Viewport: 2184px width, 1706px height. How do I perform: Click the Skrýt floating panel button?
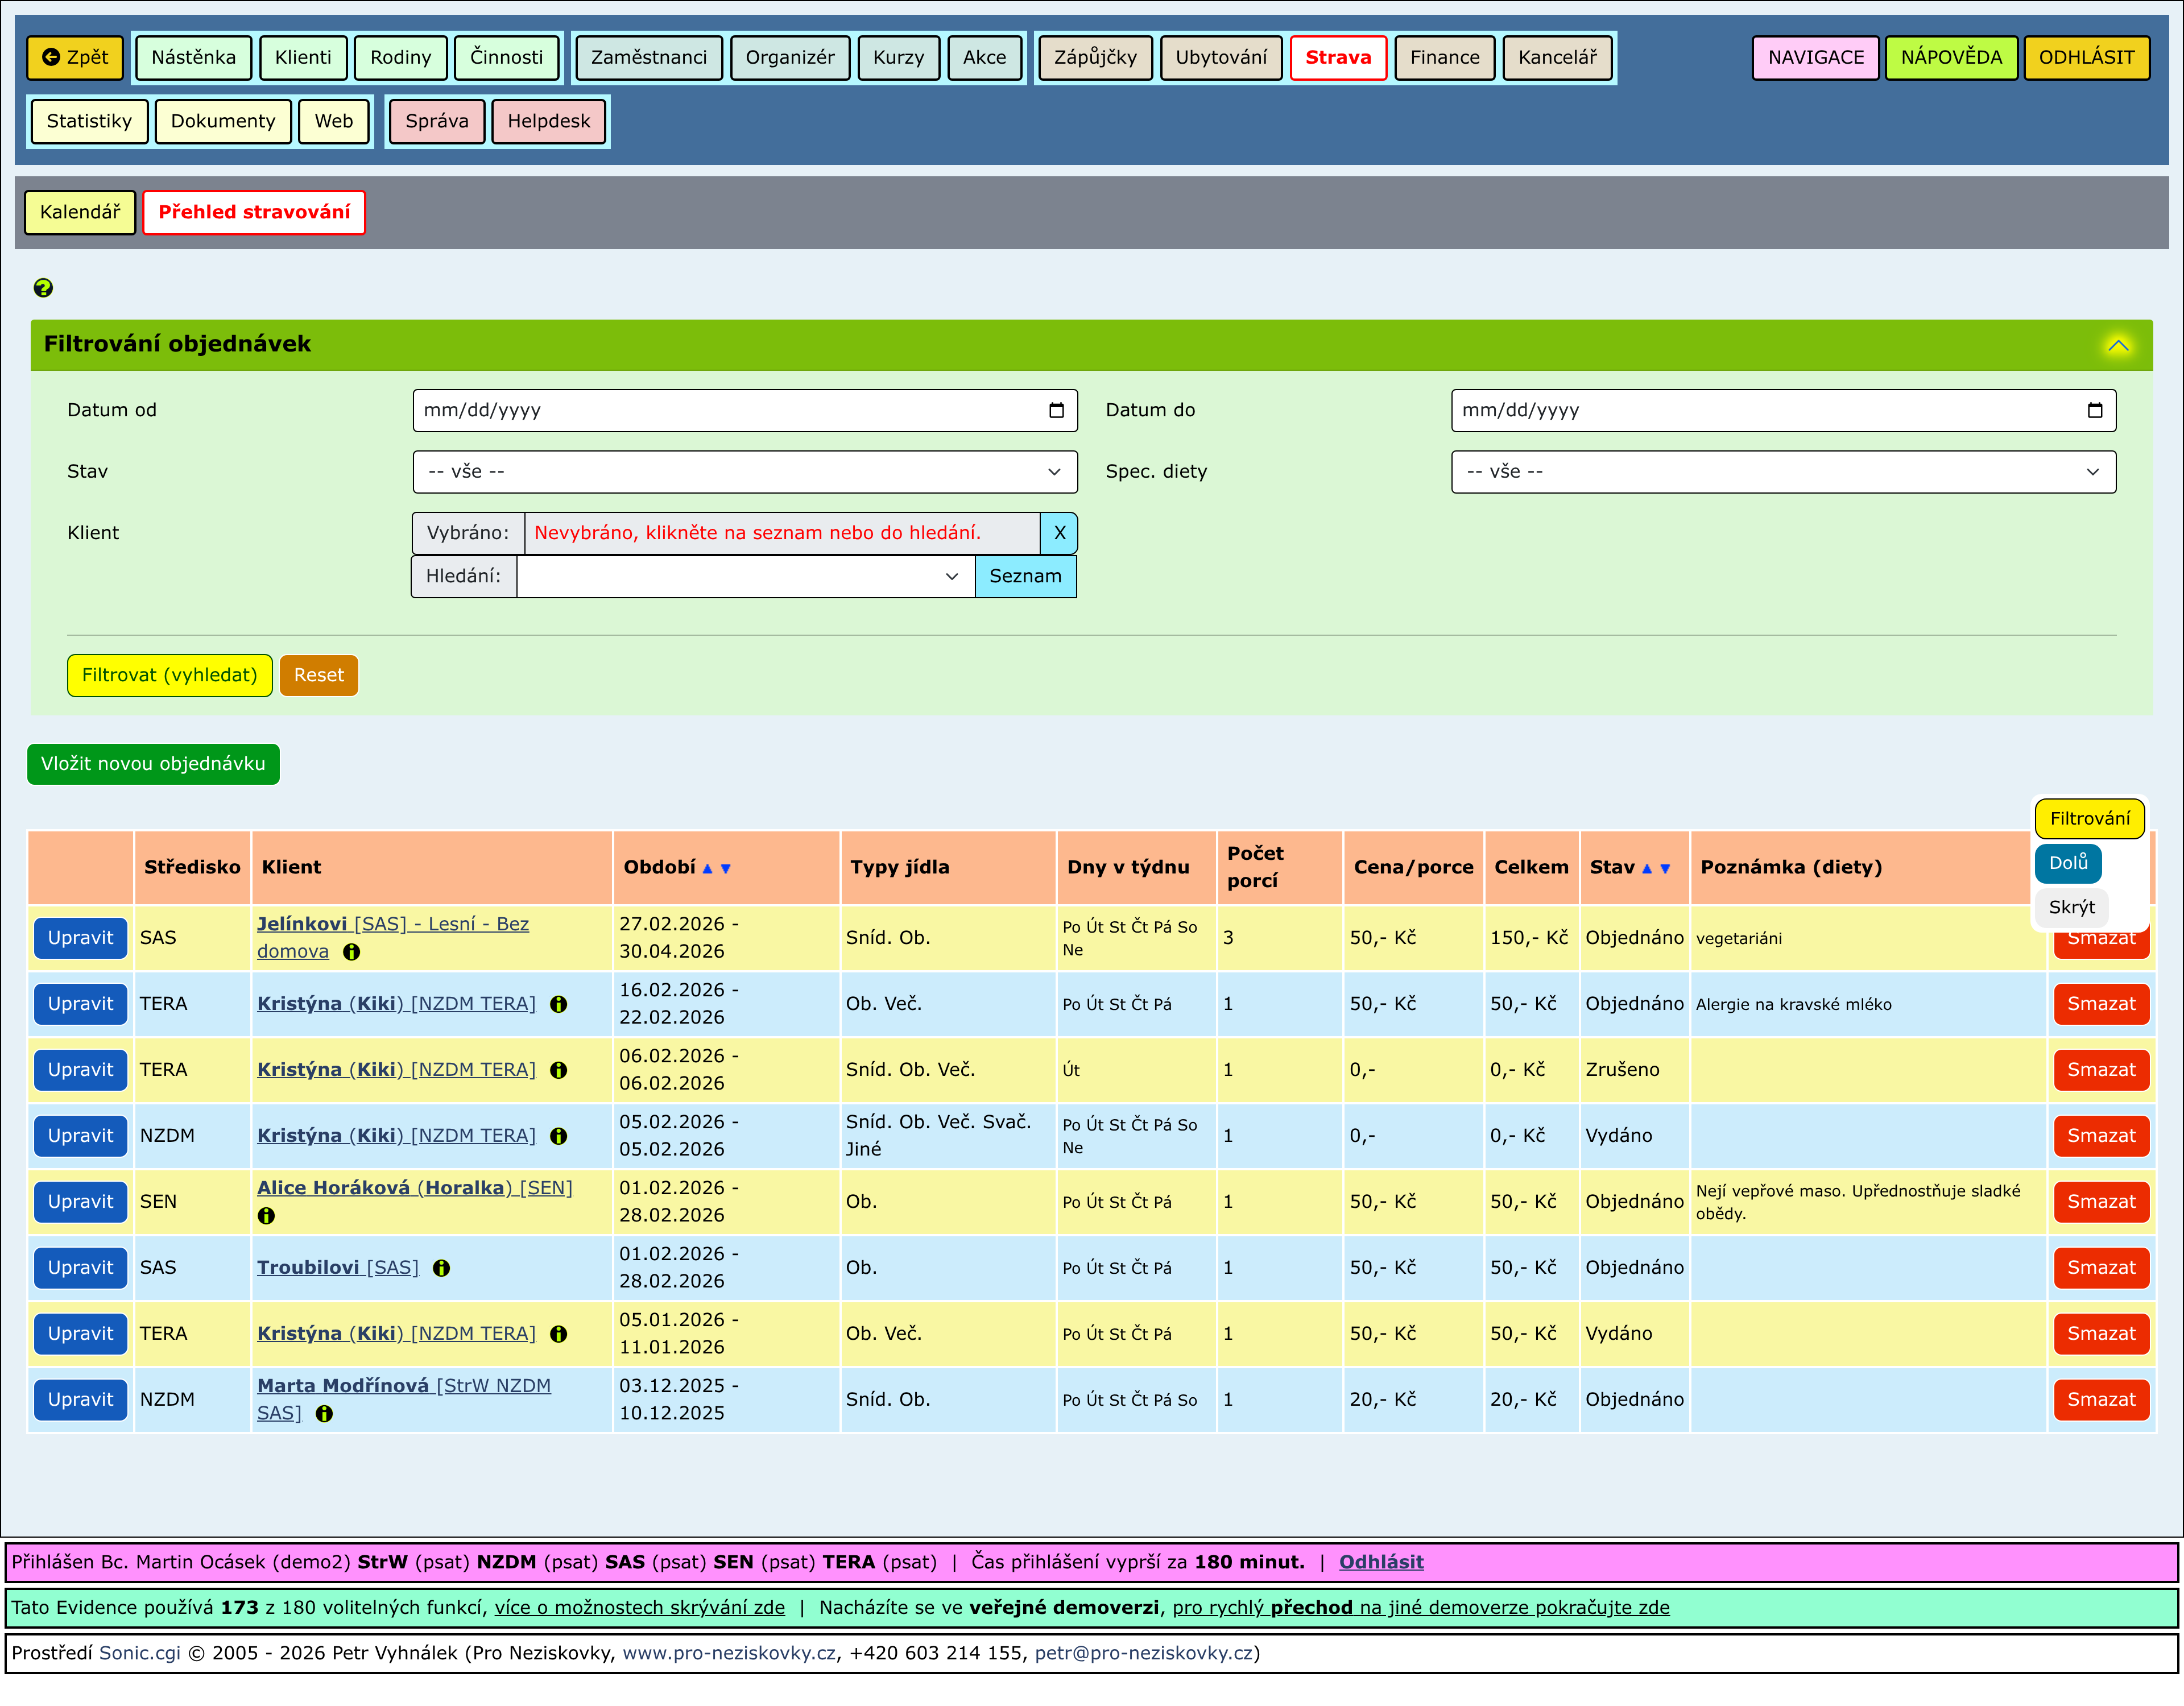pyautogui.click(x=2071, y=907)
